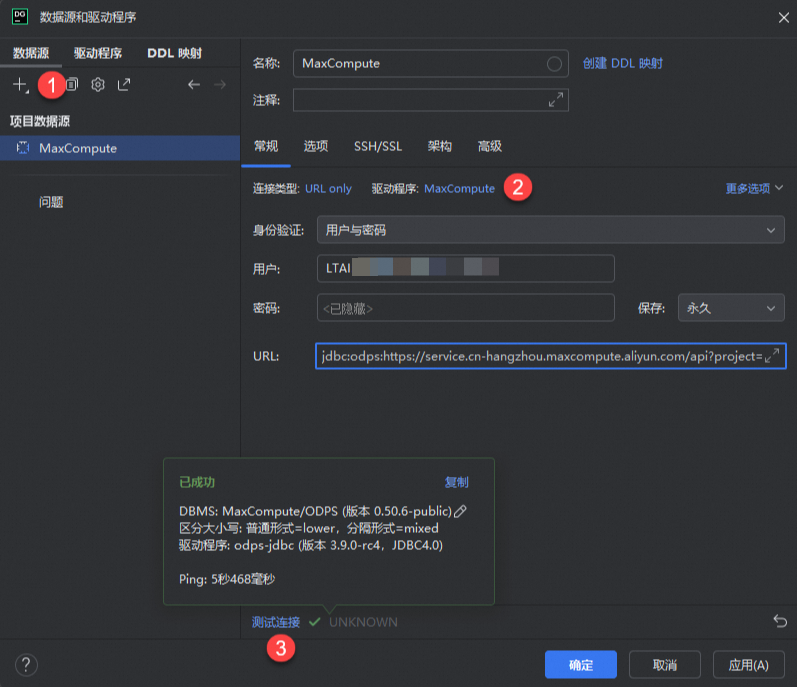Click 测试连接 link

click(x=276, y=622)
